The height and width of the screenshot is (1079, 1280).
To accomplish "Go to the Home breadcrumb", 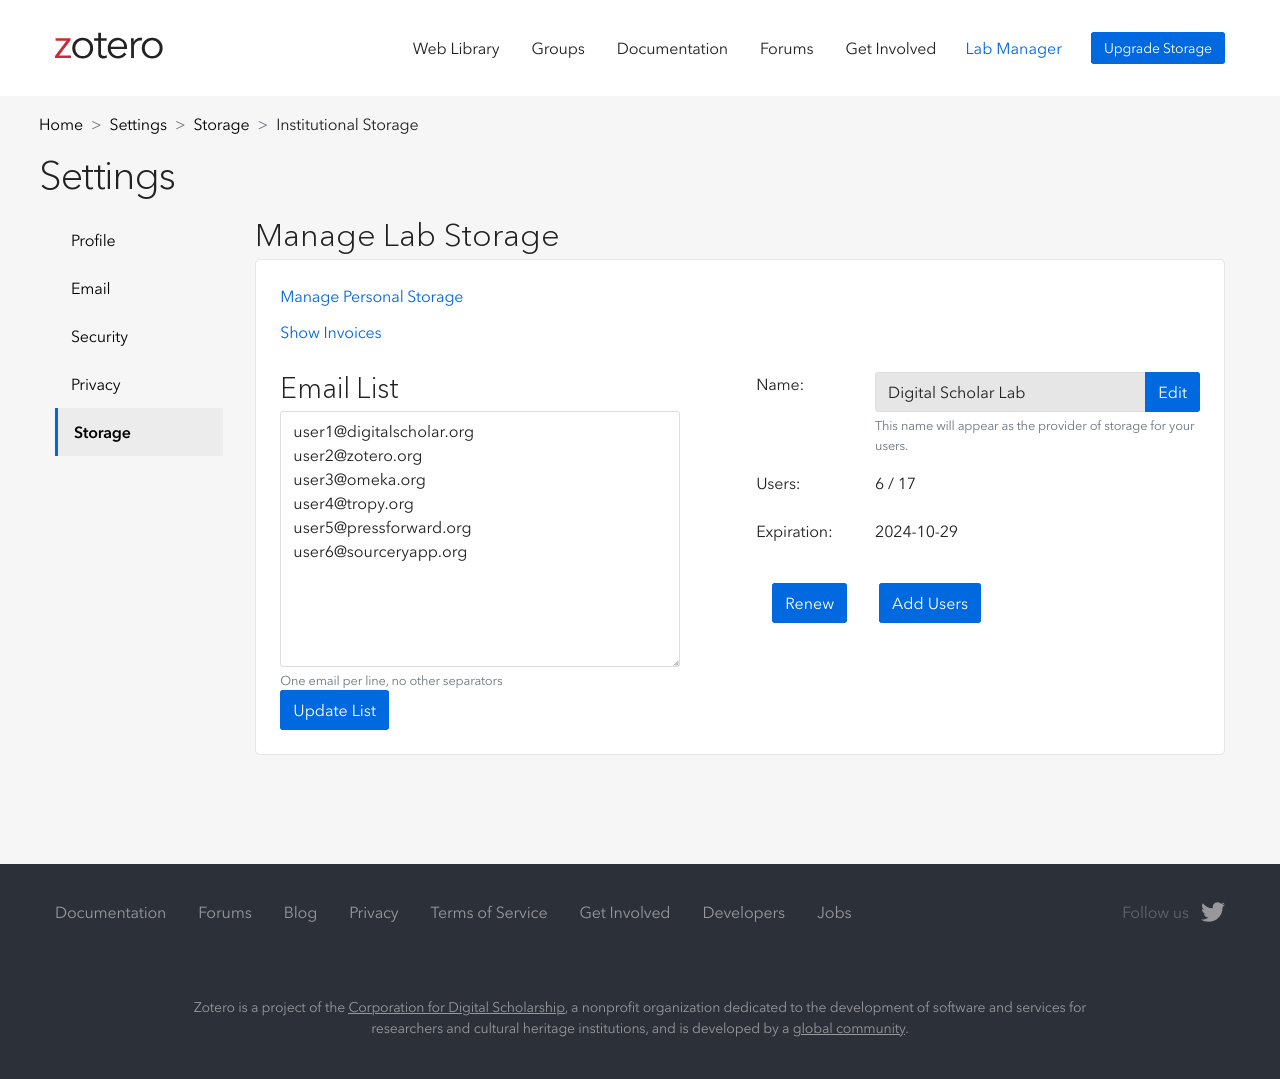I will tap(61, 125).
